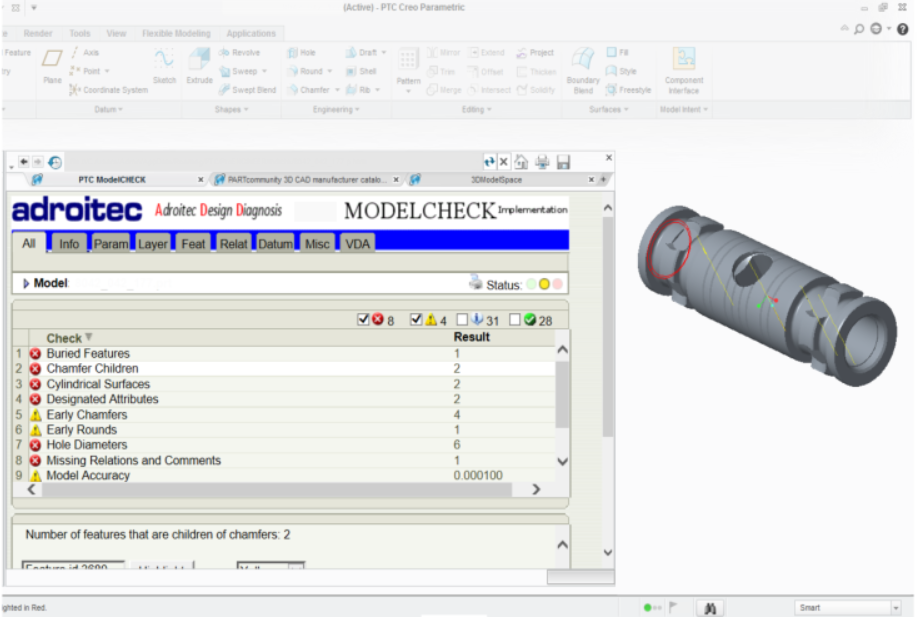Screen dimensions: 919x617
Task: Select the Sketch tool
Action: click(164, 68)
